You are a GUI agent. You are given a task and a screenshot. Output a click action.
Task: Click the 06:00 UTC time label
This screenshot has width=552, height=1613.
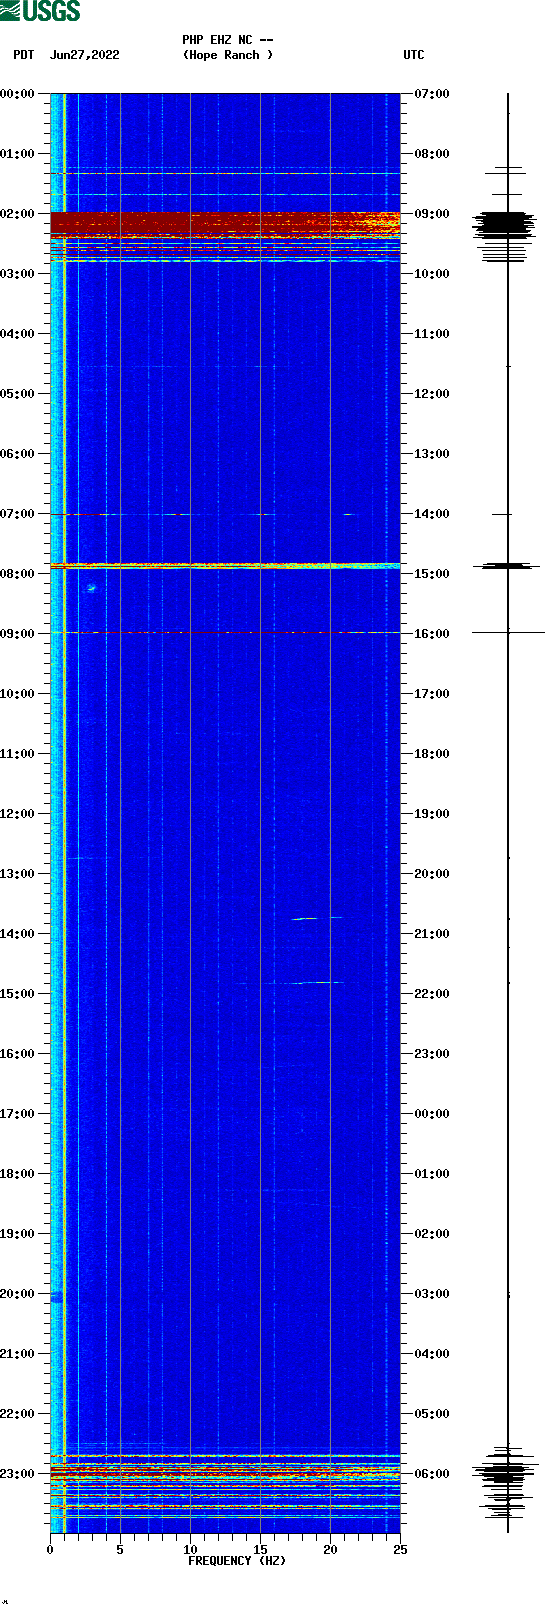[x=432, y=1474]
